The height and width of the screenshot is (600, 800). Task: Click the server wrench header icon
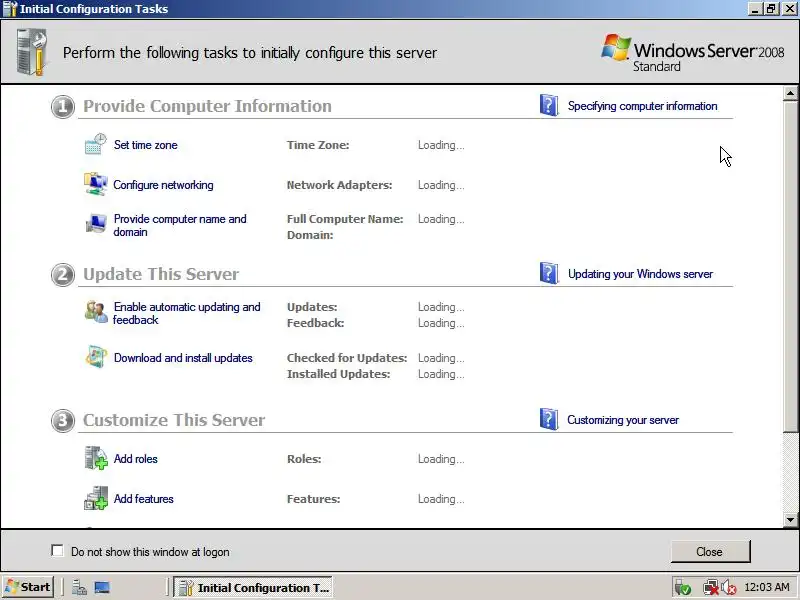click(32, 52)
